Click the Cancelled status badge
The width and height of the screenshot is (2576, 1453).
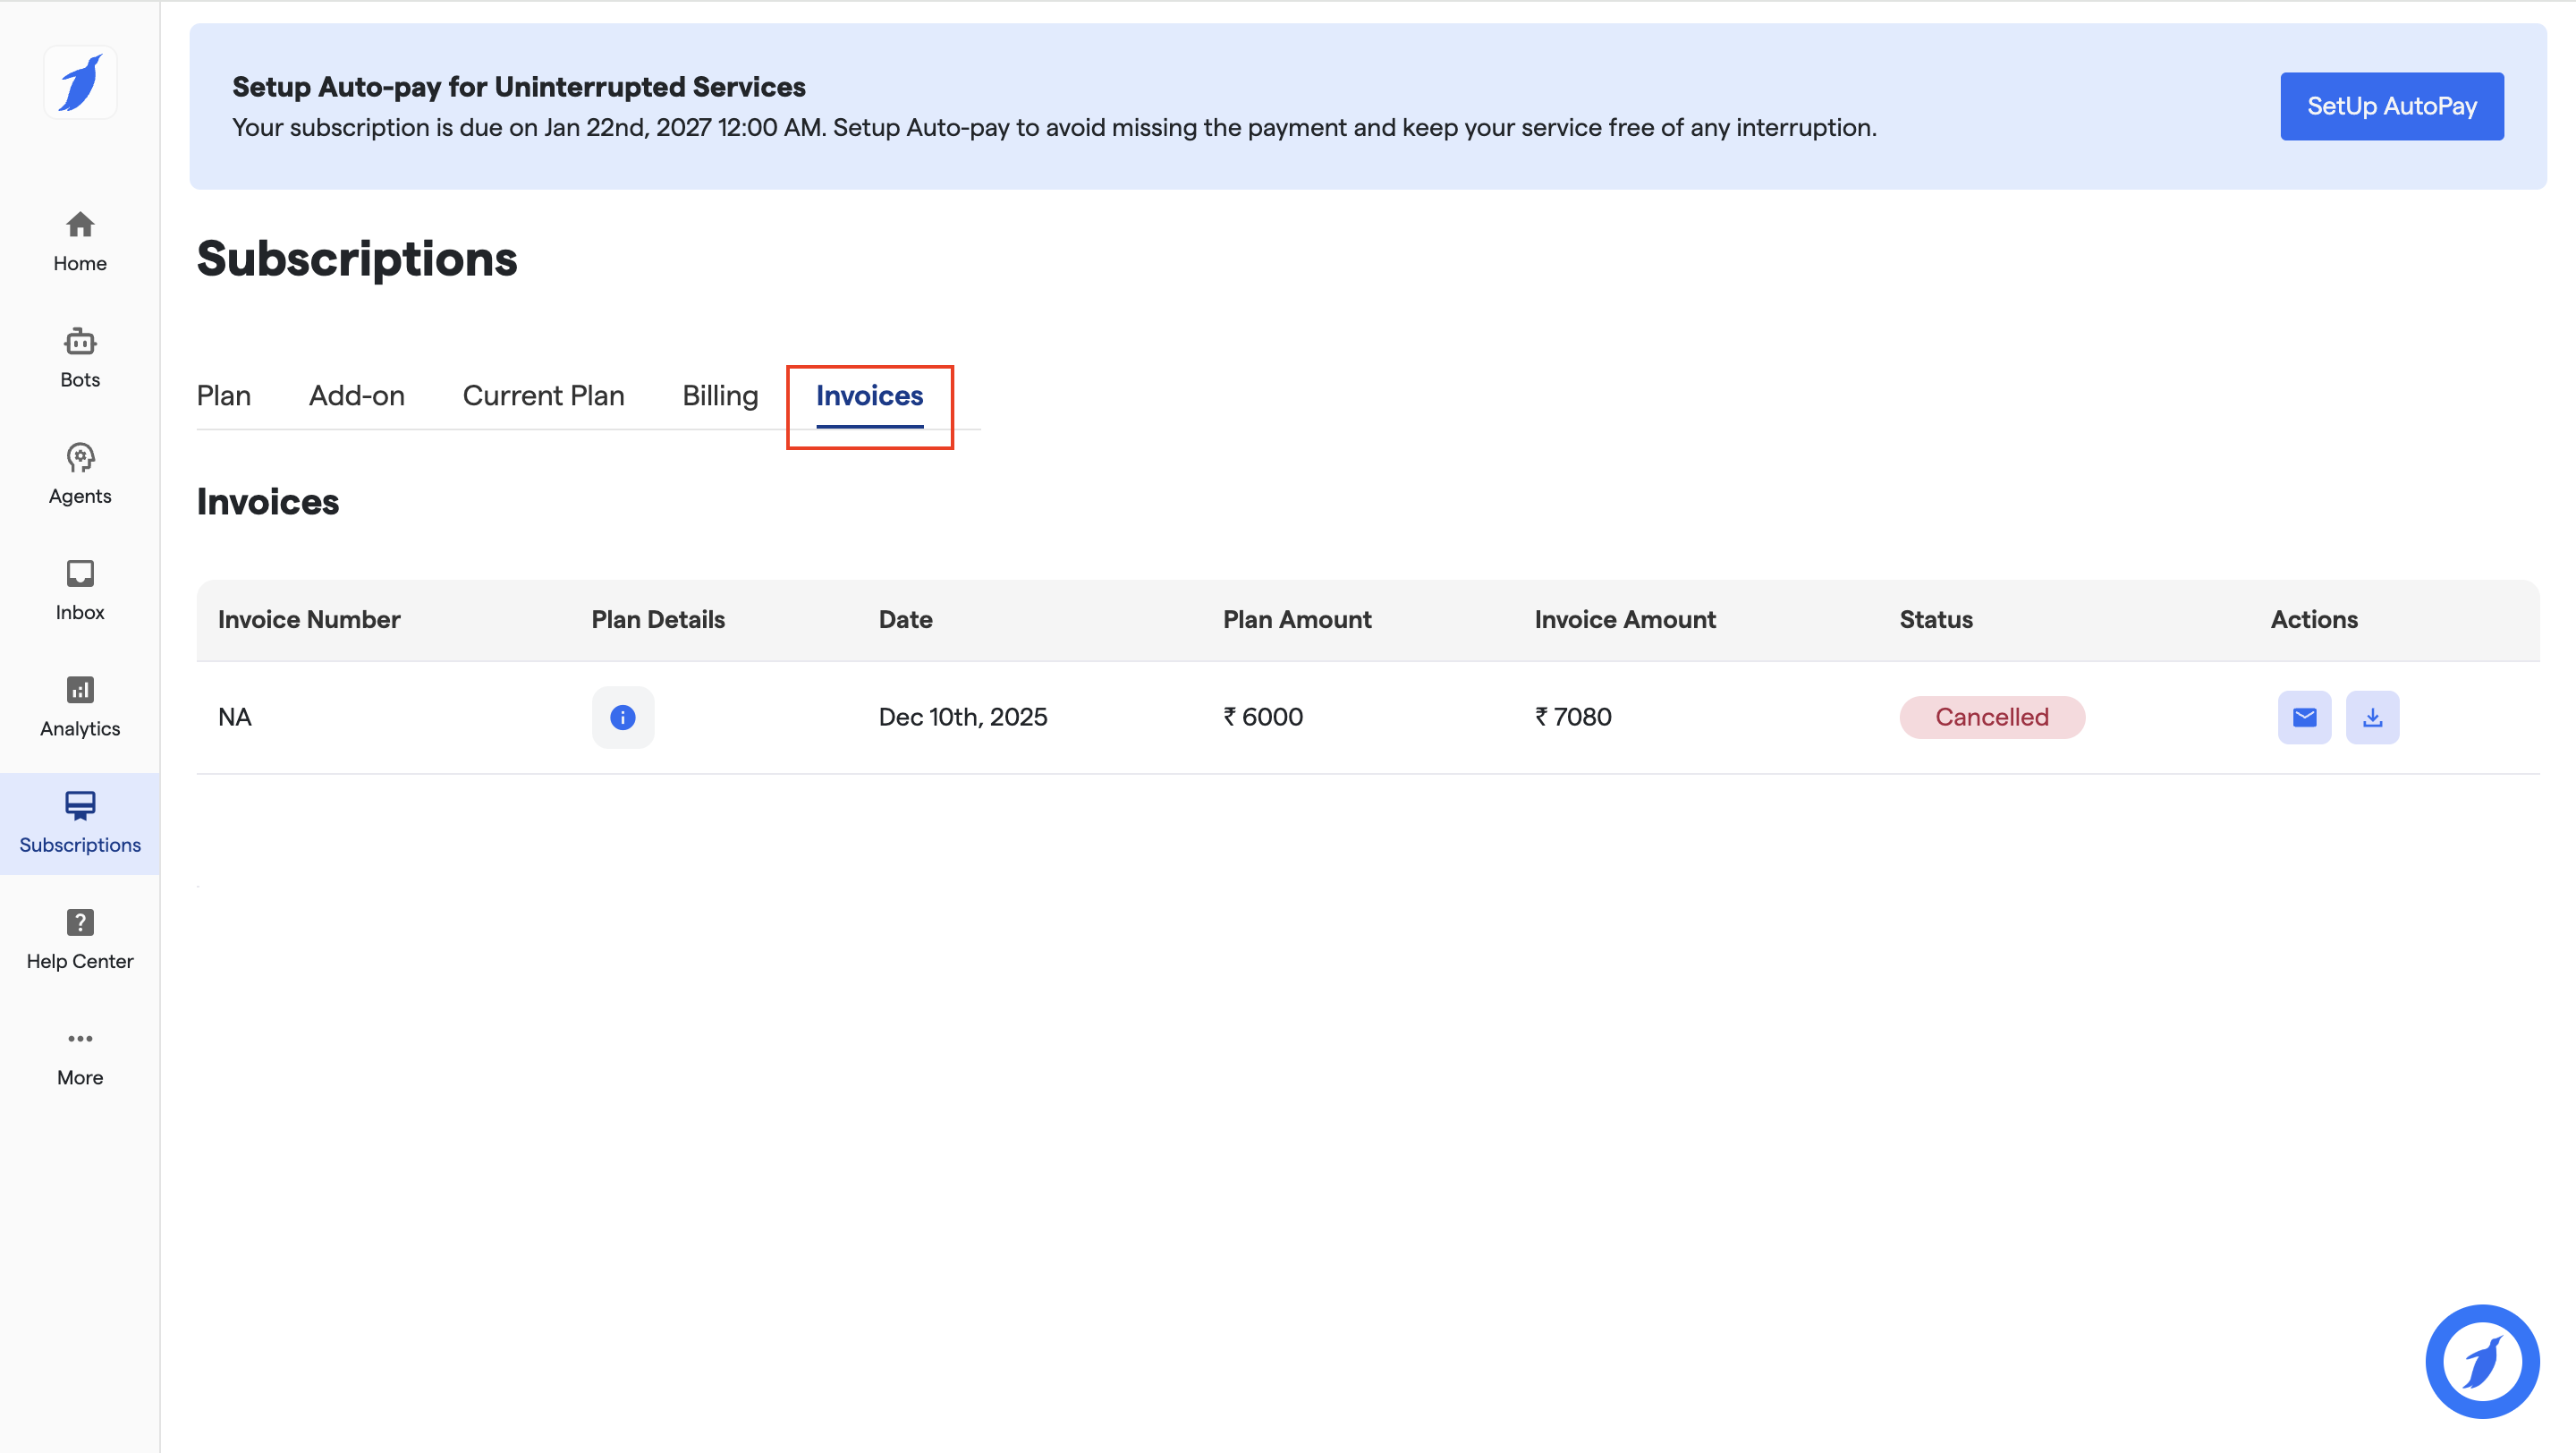[1991, 717]
